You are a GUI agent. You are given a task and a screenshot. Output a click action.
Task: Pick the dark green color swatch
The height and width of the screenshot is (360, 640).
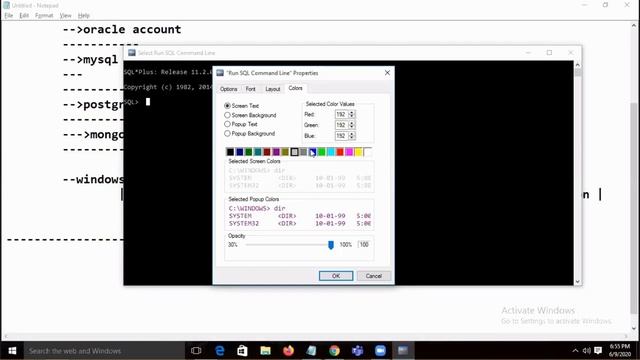tap(249, 152)
